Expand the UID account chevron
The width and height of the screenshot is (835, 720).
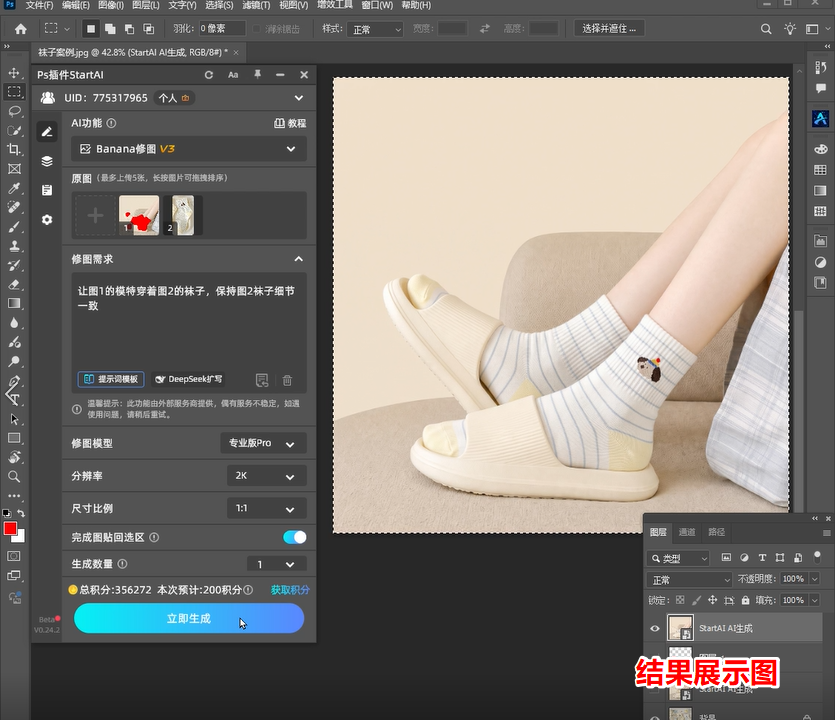[x=299, y=98]
